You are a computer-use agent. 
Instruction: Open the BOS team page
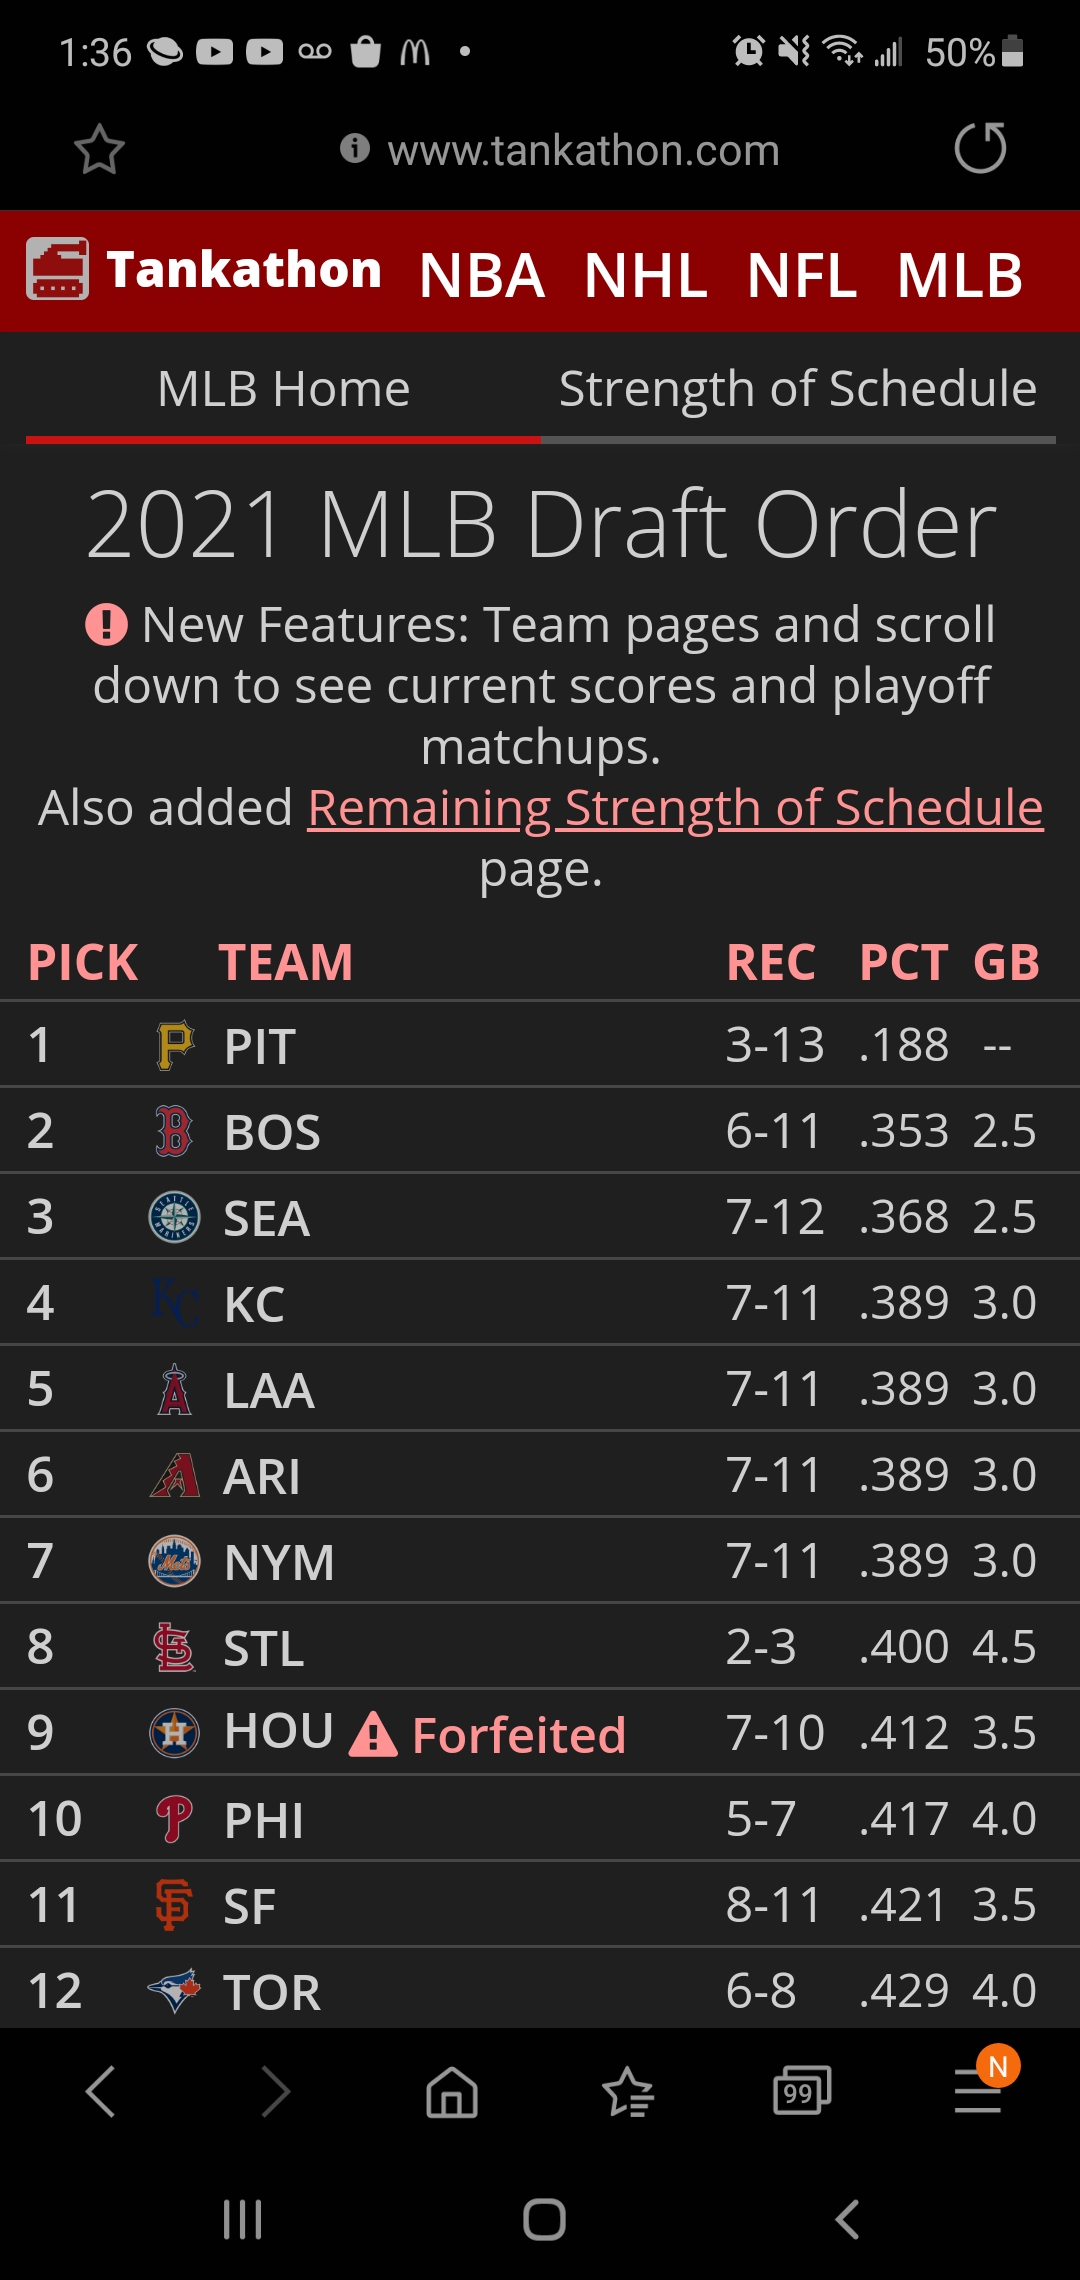pos(272,1132)
